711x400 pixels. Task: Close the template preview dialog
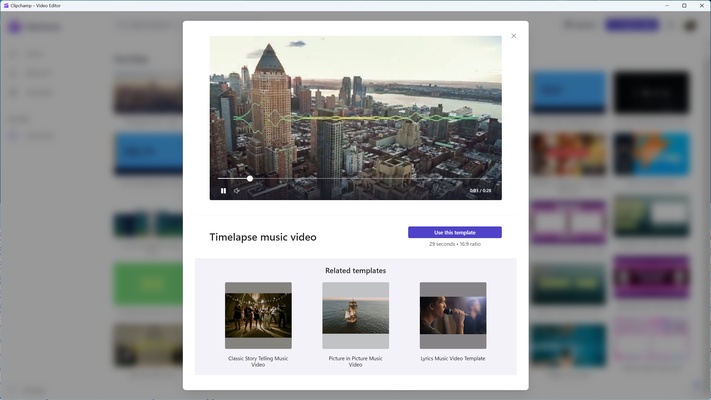coord(513,36)
